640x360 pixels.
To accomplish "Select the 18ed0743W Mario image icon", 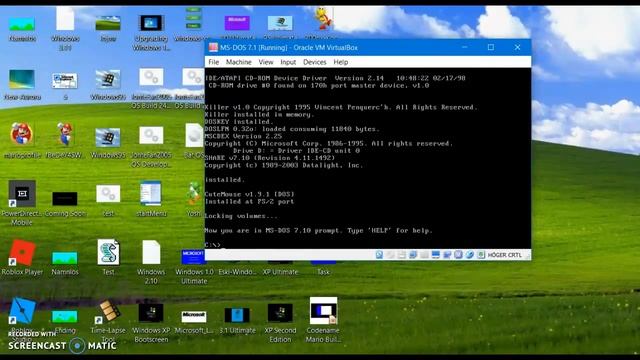I will (65, 141).
